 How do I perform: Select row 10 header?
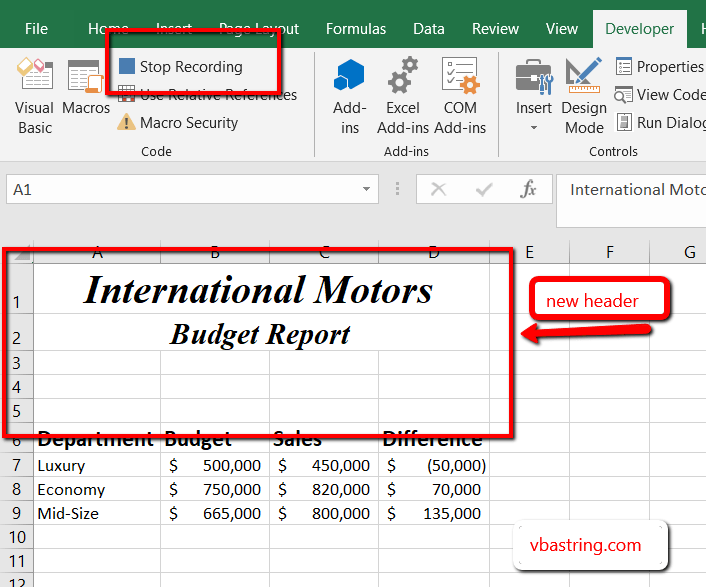17,537
